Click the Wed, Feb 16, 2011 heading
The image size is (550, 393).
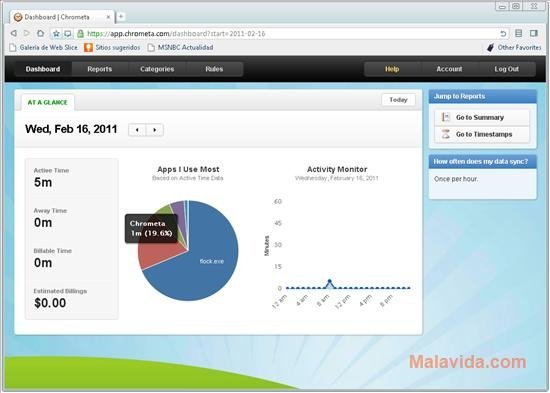pyautogui.click(x=71, y=129)
